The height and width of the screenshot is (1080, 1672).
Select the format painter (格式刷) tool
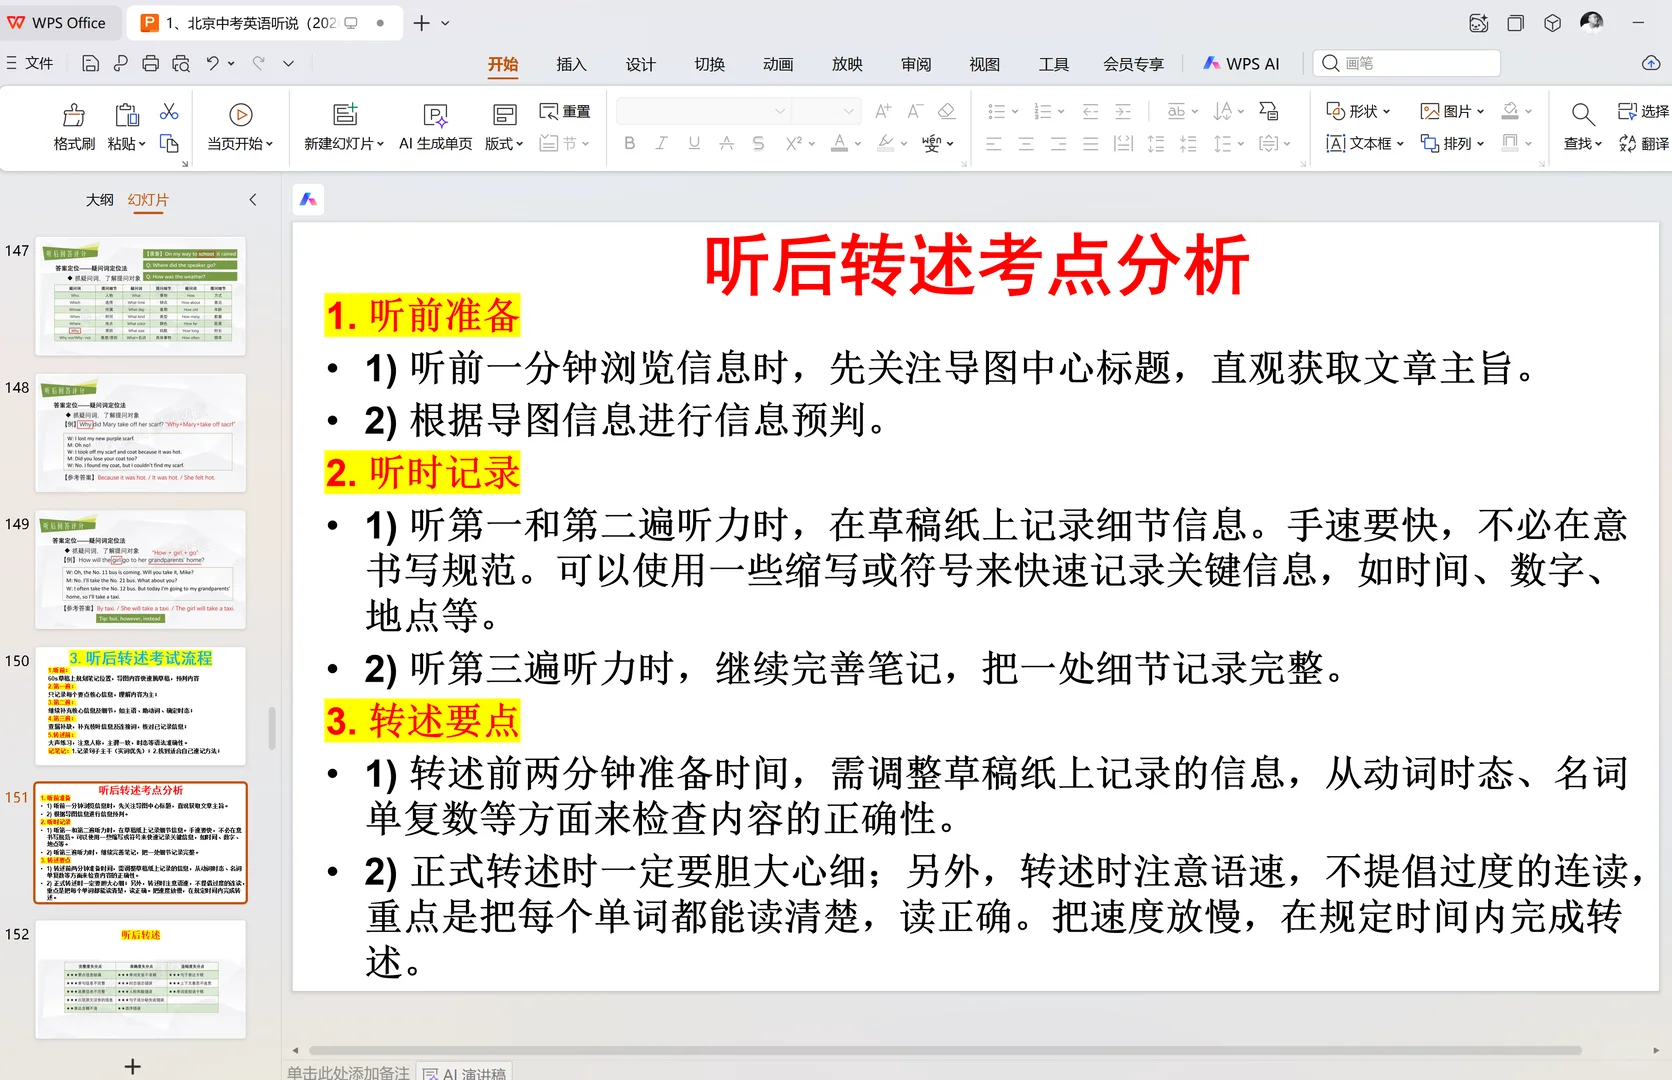point(72,127)
